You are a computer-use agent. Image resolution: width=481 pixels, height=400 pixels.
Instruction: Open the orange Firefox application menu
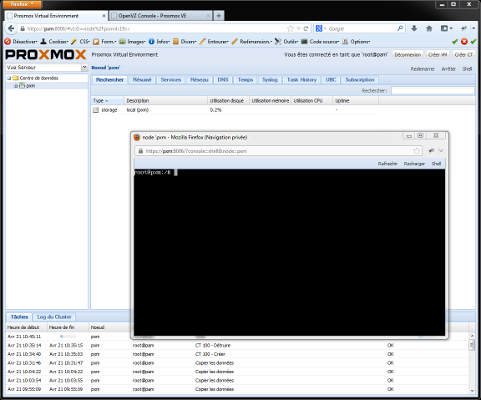click(22, 4)
